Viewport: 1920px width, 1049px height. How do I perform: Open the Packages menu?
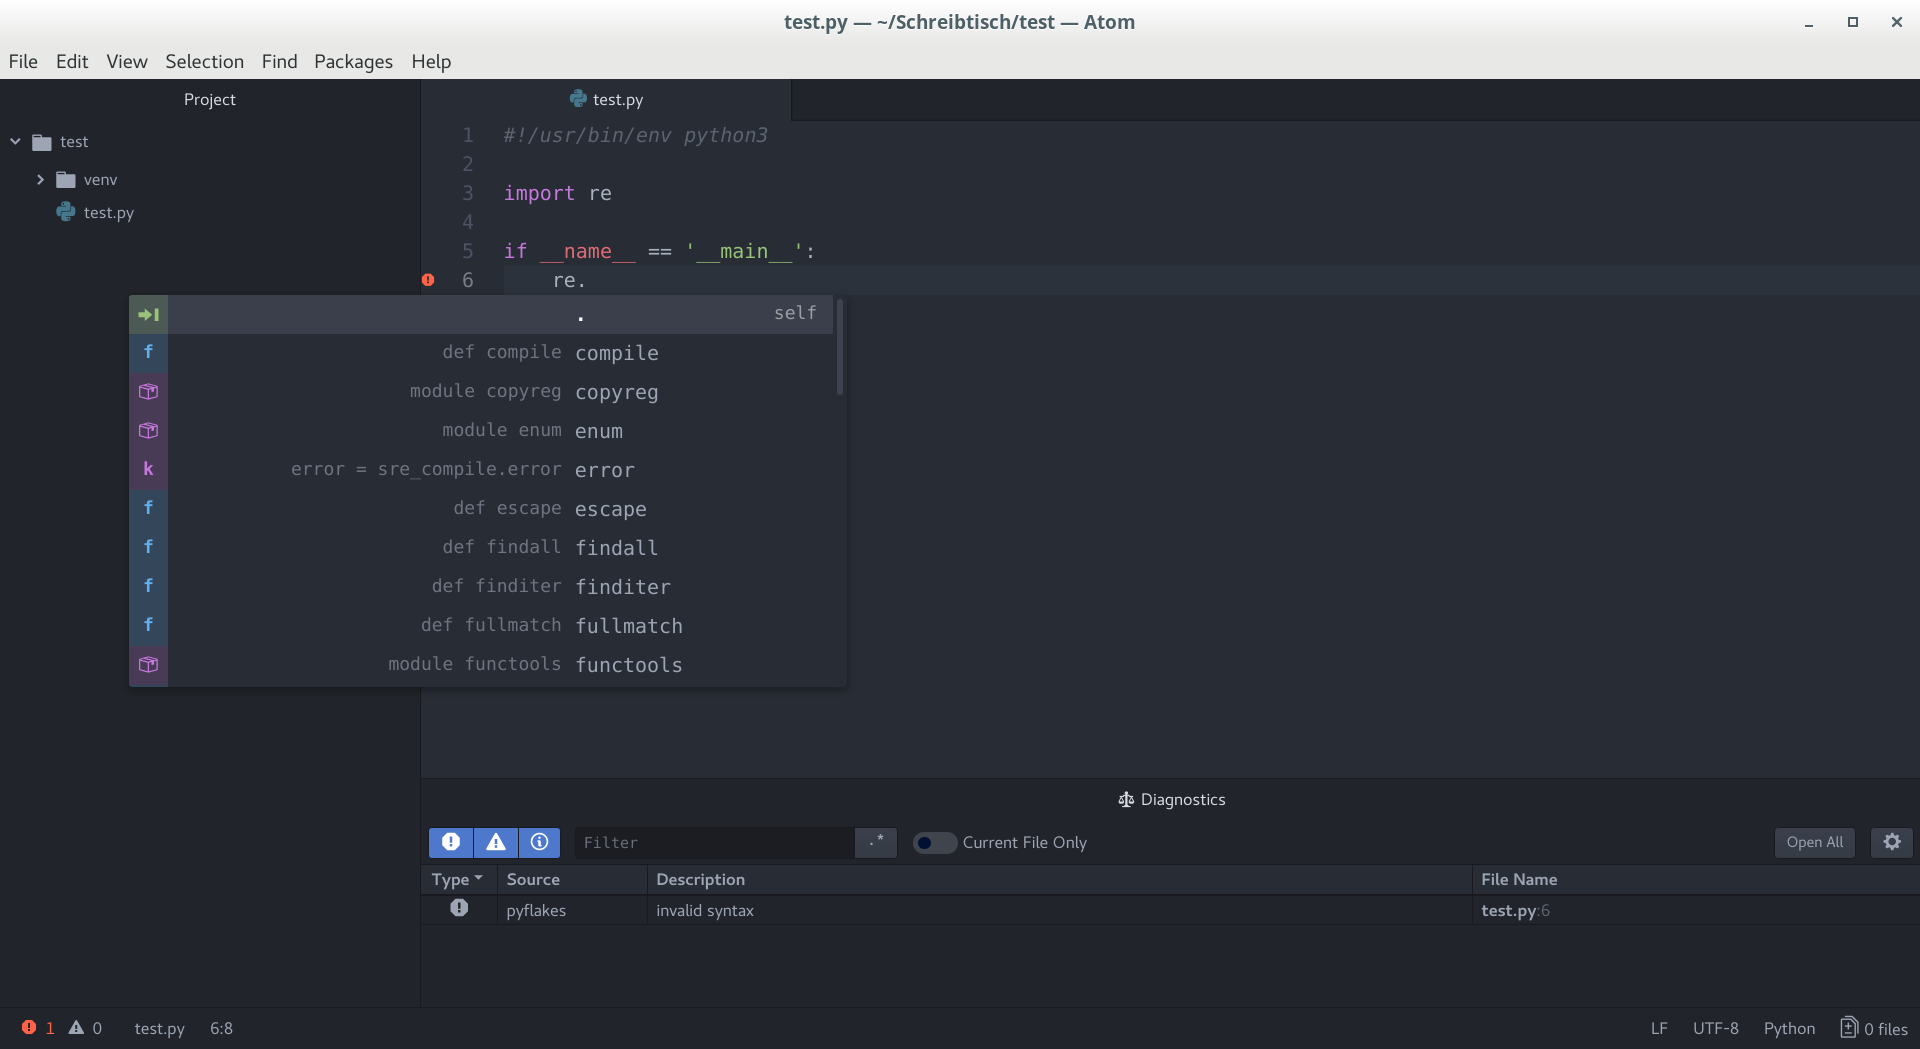coord(353,61)
